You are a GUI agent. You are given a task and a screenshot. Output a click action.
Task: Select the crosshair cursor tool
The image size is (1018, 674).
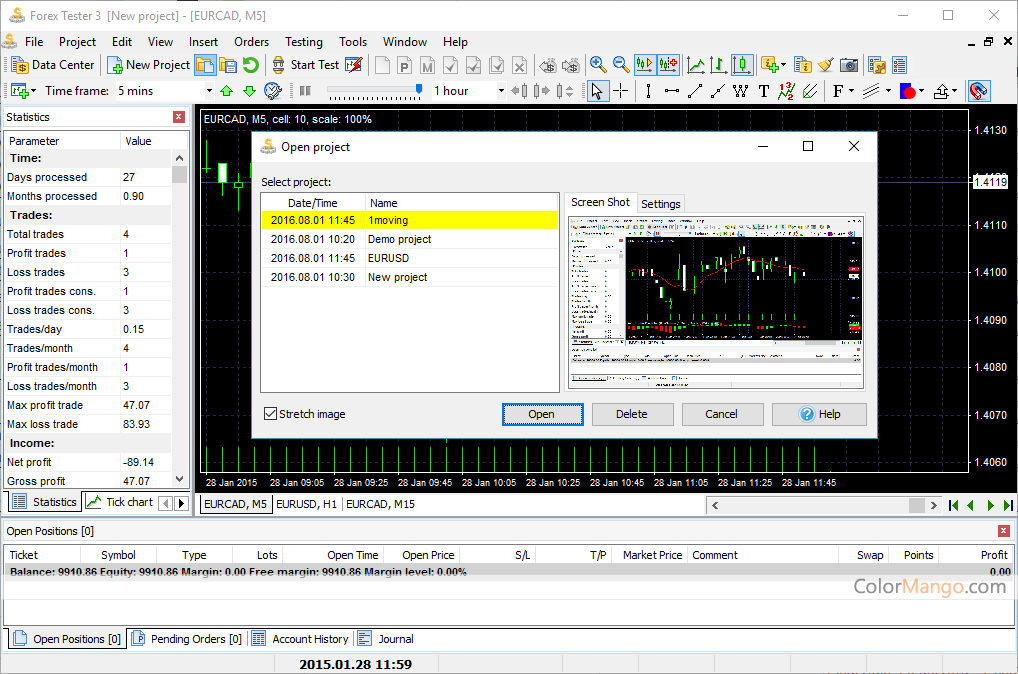[x=621, y=91]
